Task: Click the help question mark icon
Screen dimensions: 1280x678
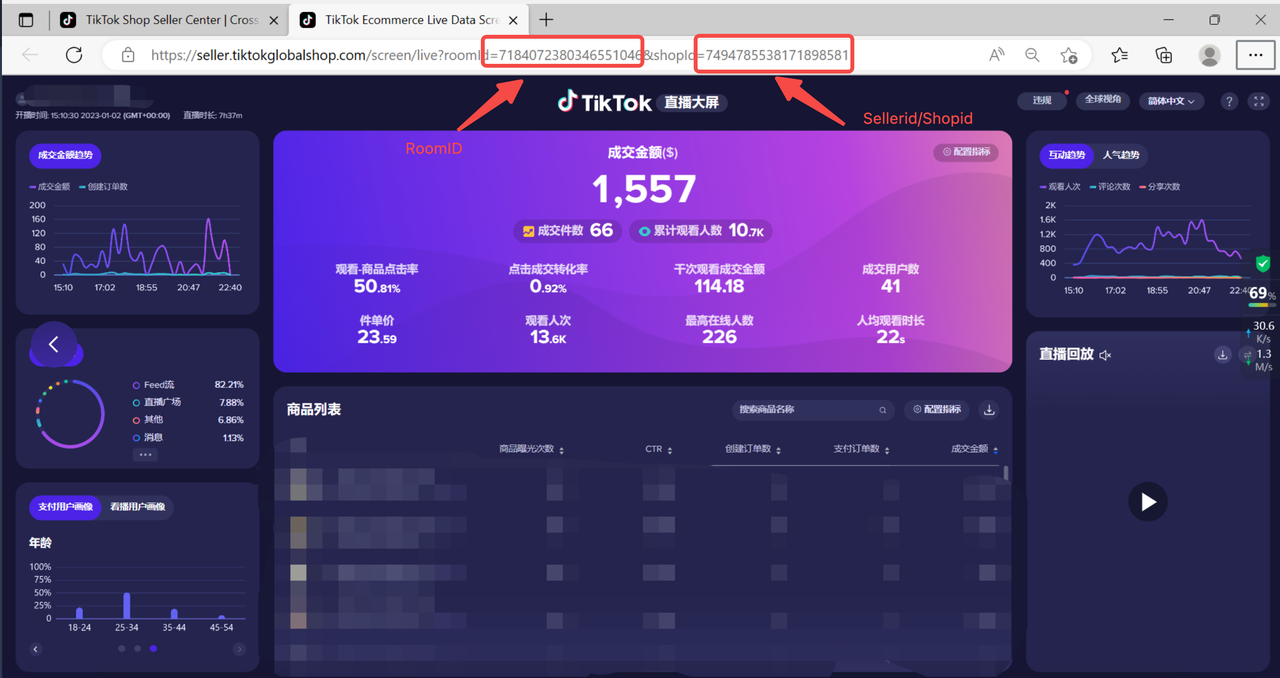Action: click(x=1230, y=101)
